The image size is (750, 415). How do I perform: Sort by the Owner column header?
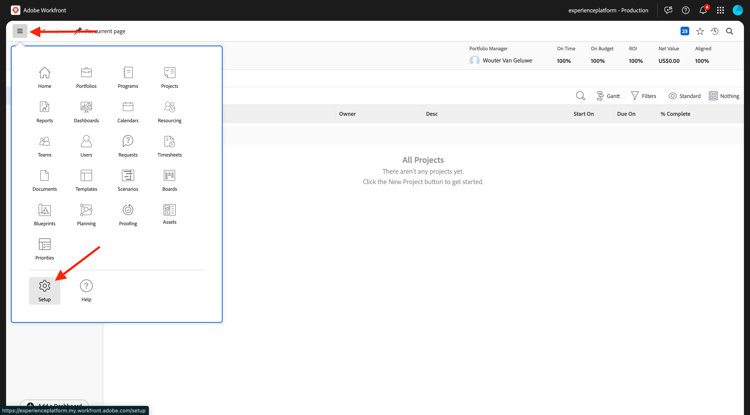(x=347, y=114)
